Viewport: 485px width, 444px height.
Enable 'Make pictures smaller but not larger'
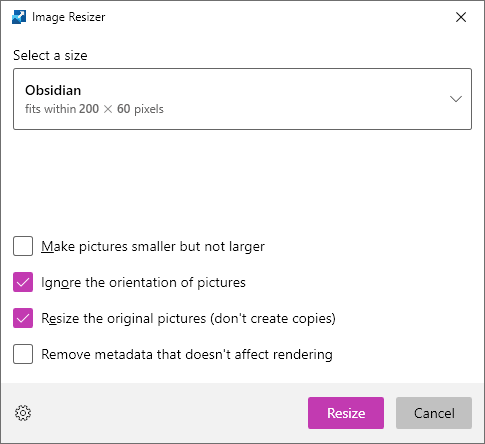(23, 246)
